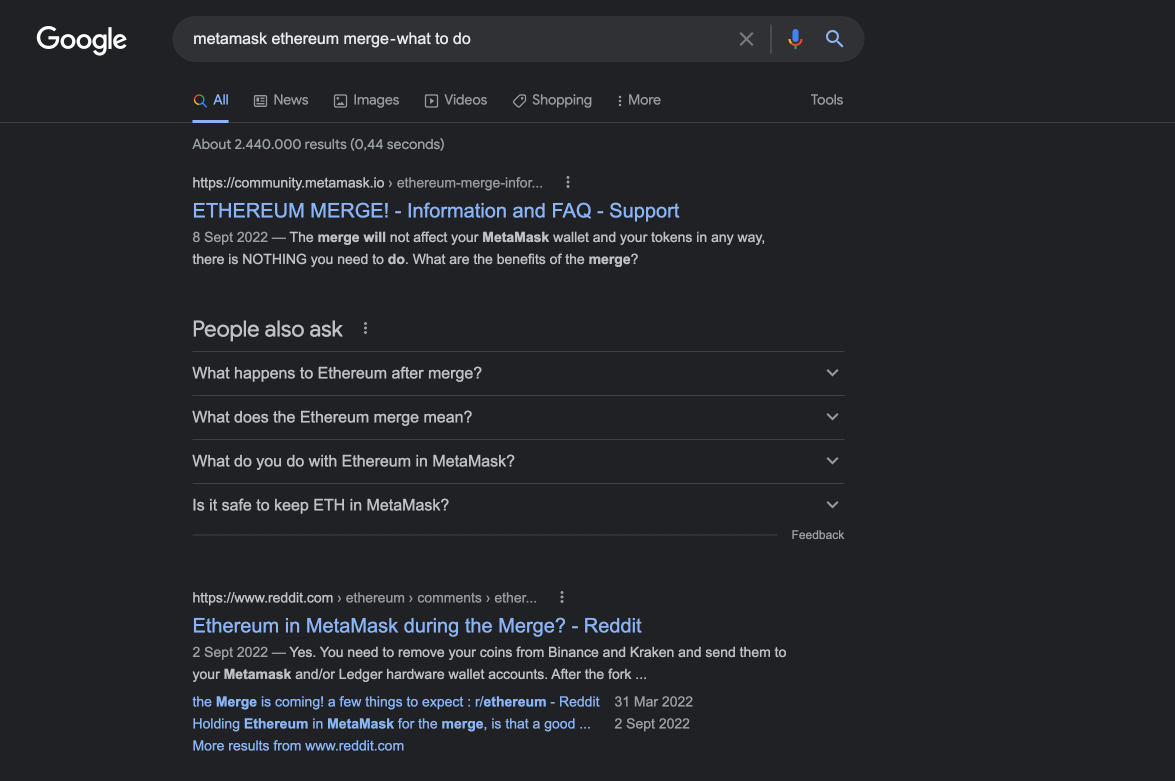Expand 'What do you do with Ethereum in MetaMask?'
This screenshot has width=1175, height=781.
coord(518,461)
